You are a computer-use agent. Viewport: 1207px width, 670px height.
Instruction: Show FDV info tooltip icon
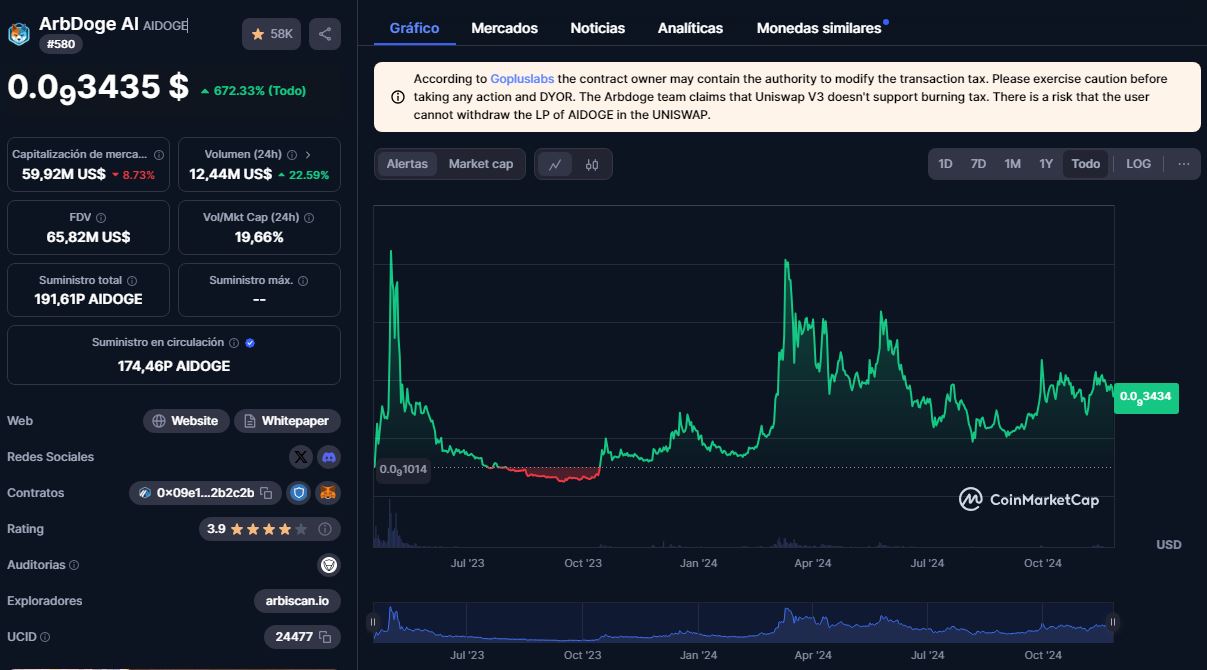(x=101, y=218)
